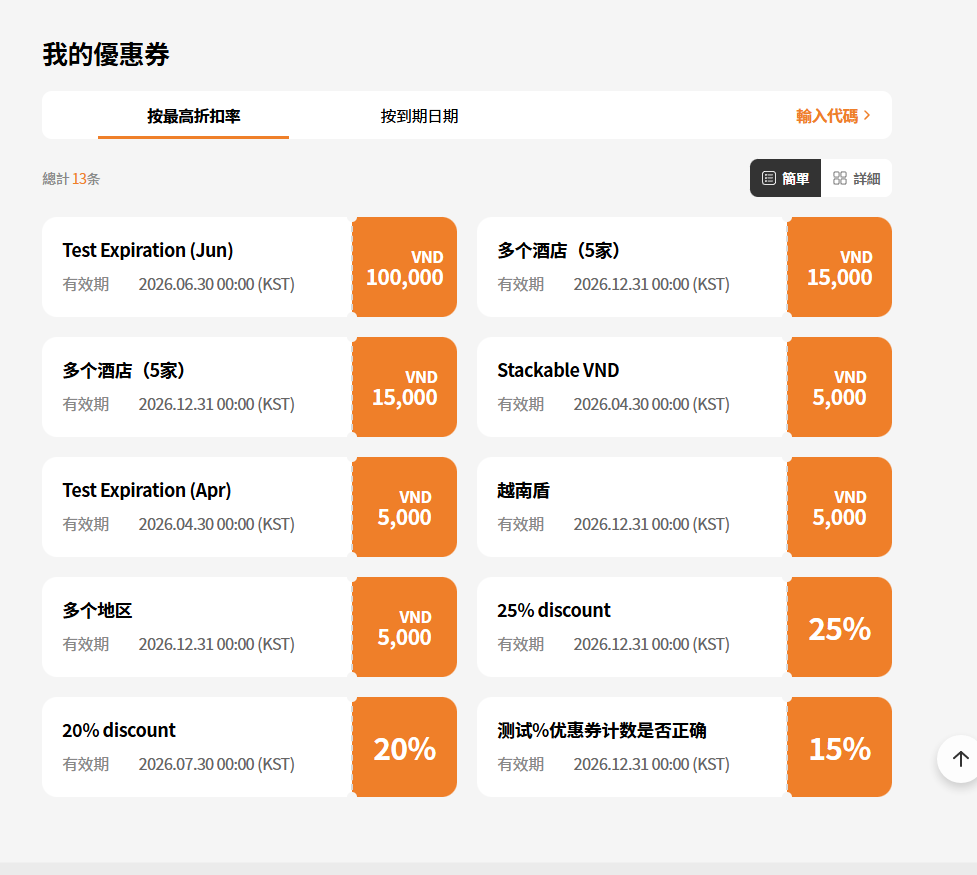The width and height of the screenshot is (977, 875).
Task: Click the scroll-to-top arrow button
Action: click(x=959, y=759)
